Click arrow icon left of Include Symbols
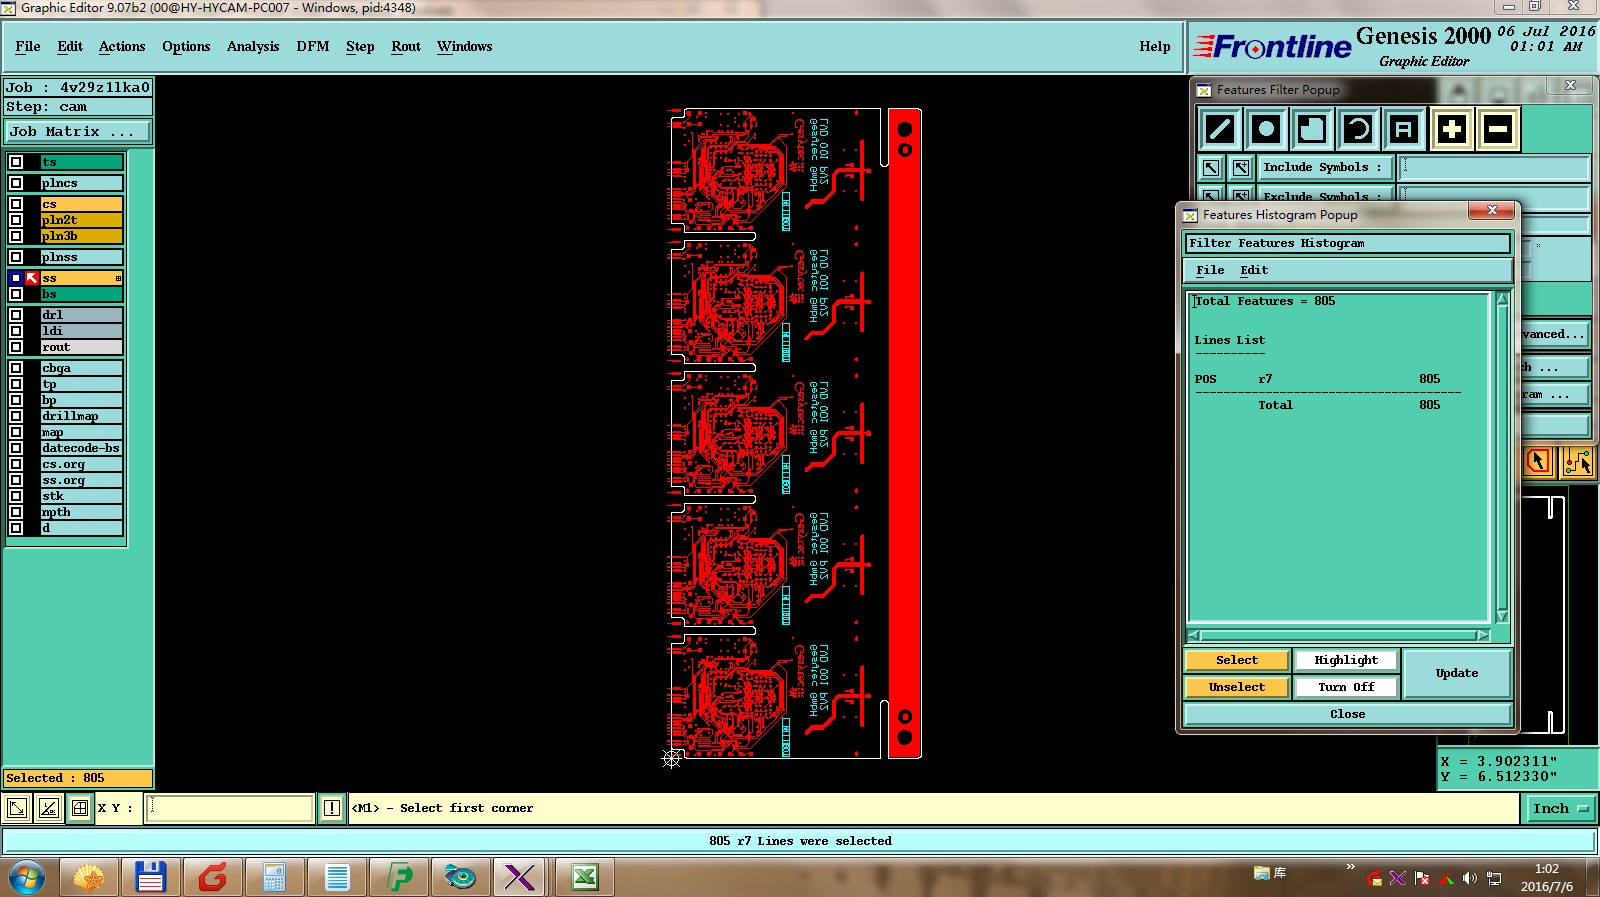1600x897 pixels. click(1211, 168)
